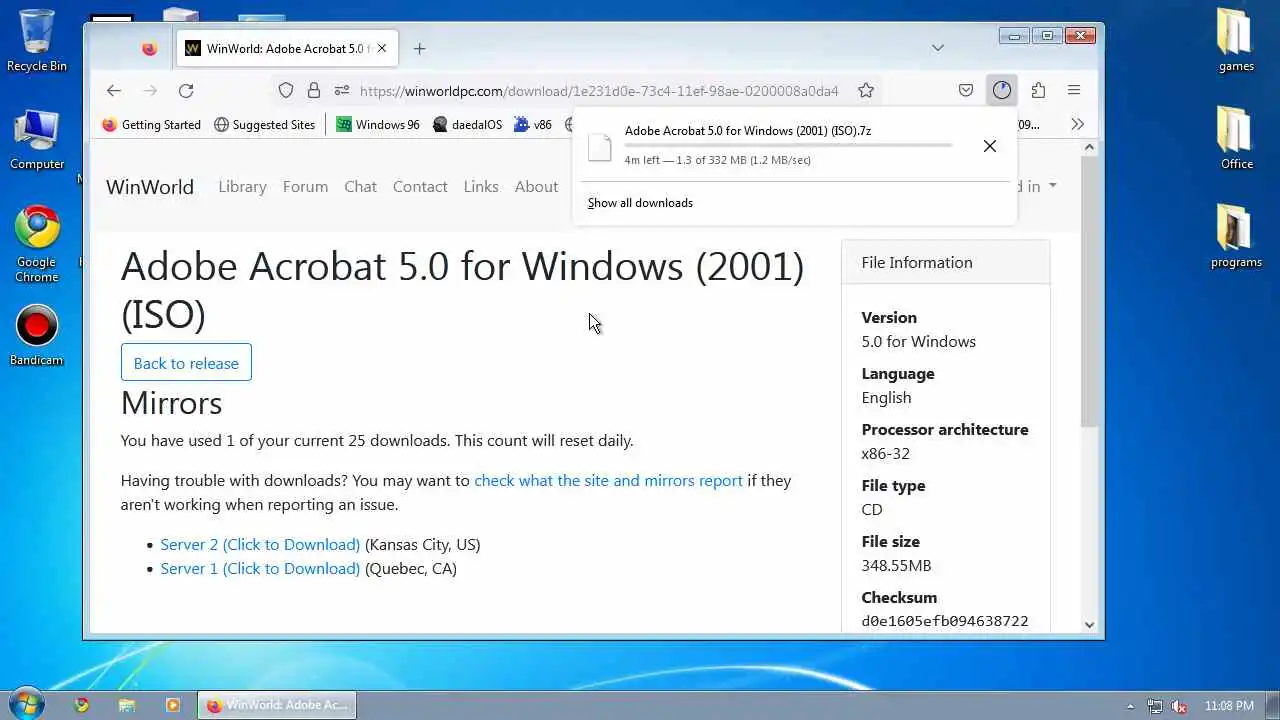Click the pinned Firefox tab icon

[x=150, y=48]
